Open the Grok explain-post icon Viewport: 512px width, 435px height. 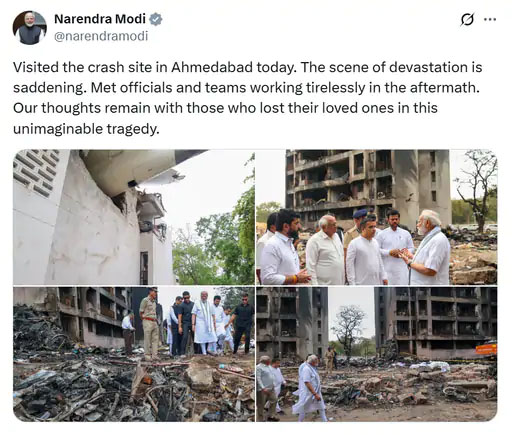[x=467, y=19]
